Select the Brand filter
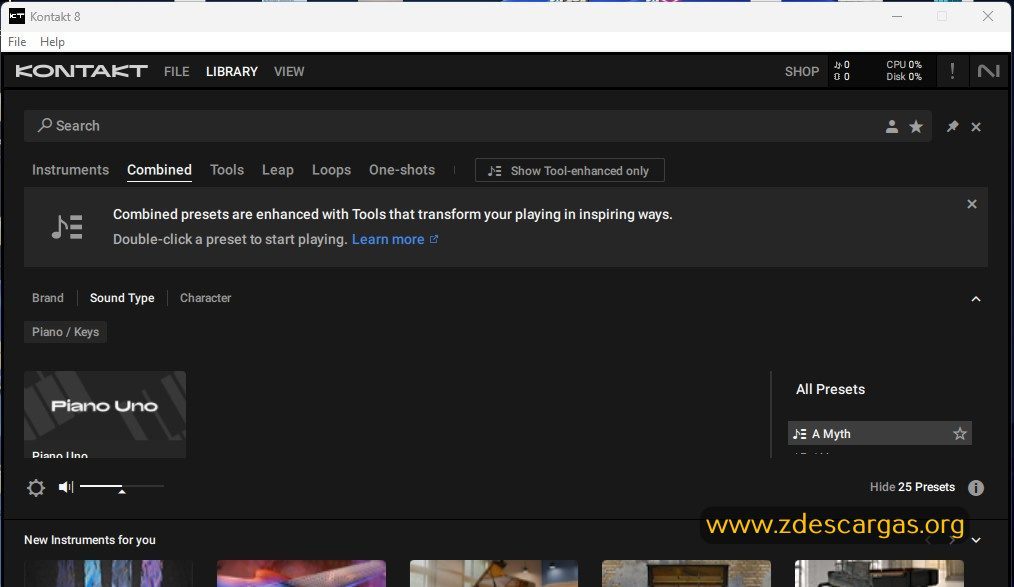 48,298
